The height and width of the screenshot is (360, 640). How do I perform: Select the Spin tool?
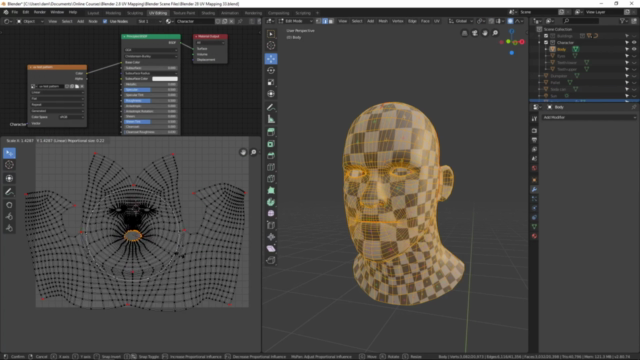(271, 202)
